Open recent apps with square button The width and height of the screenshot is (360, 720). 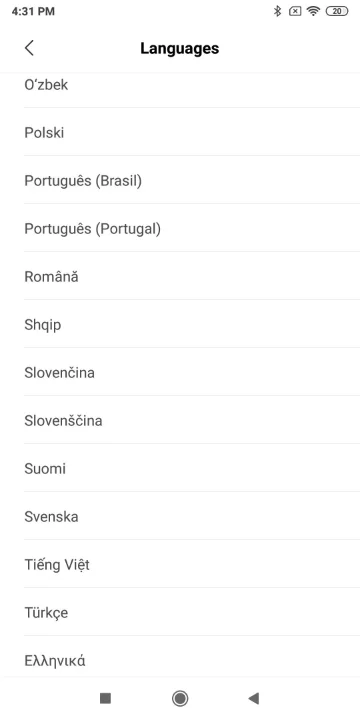[x=106, y=698]
